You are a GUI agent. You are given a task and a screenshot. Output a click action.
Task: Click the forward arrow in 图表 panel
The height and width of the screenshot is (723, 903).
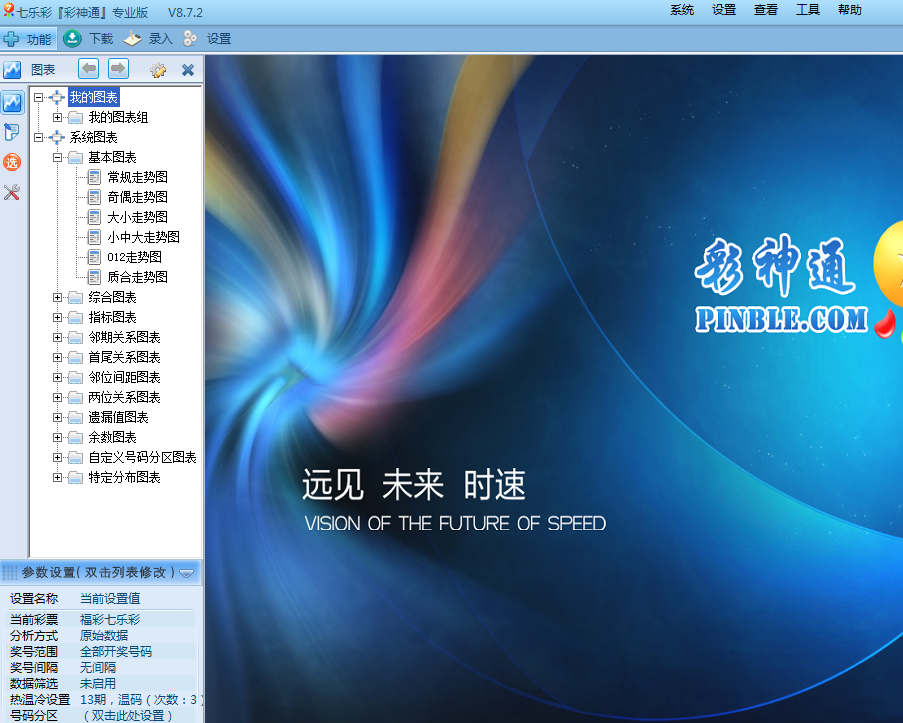(x=118, y=69)
